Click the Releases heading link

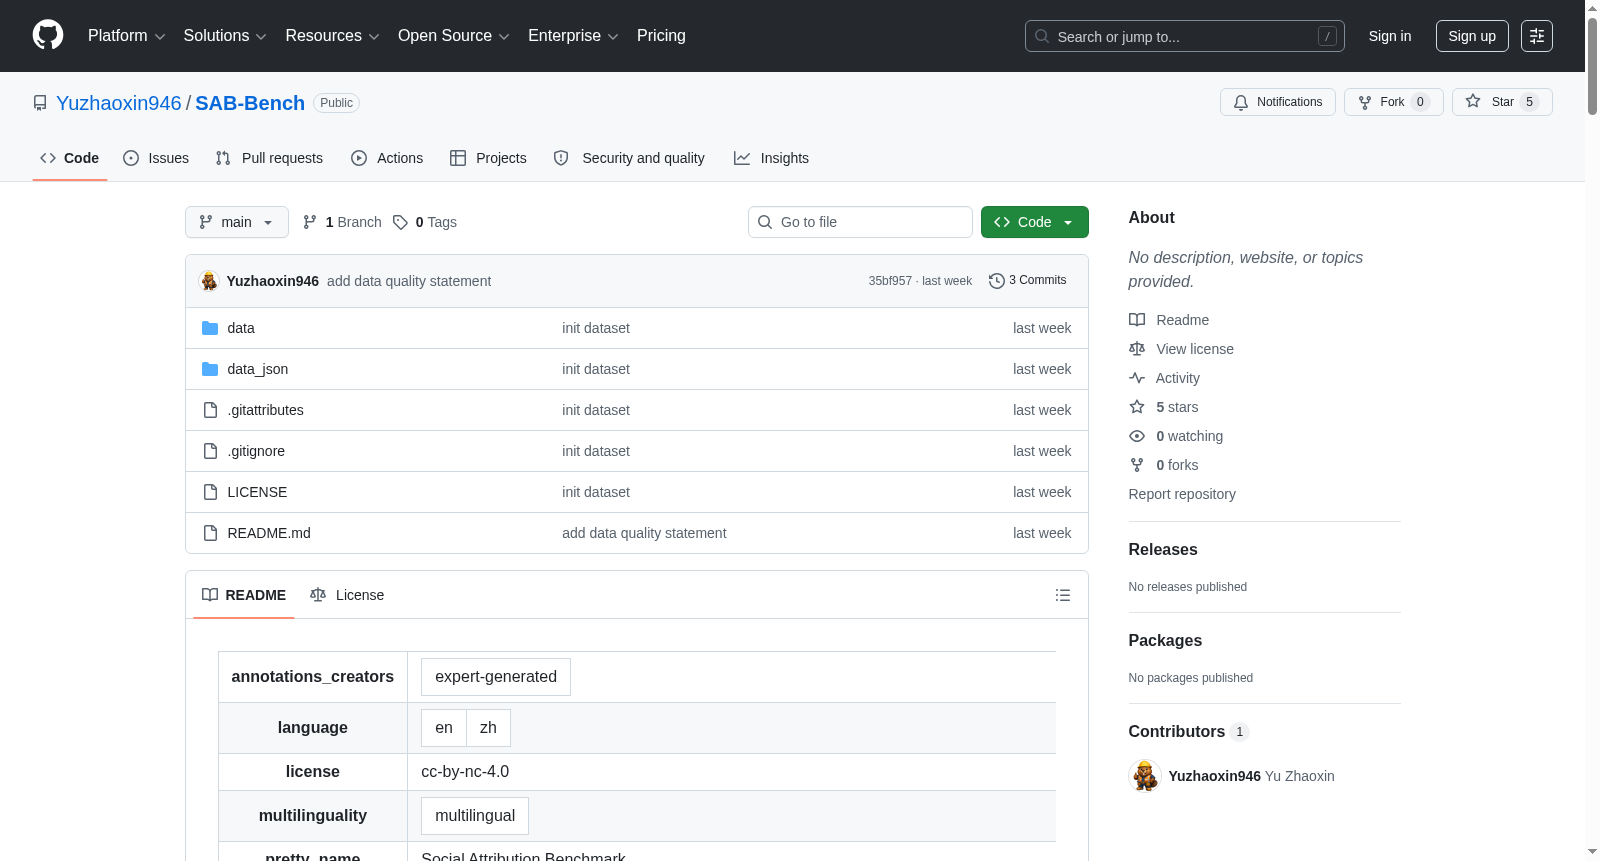point(1163,550)
